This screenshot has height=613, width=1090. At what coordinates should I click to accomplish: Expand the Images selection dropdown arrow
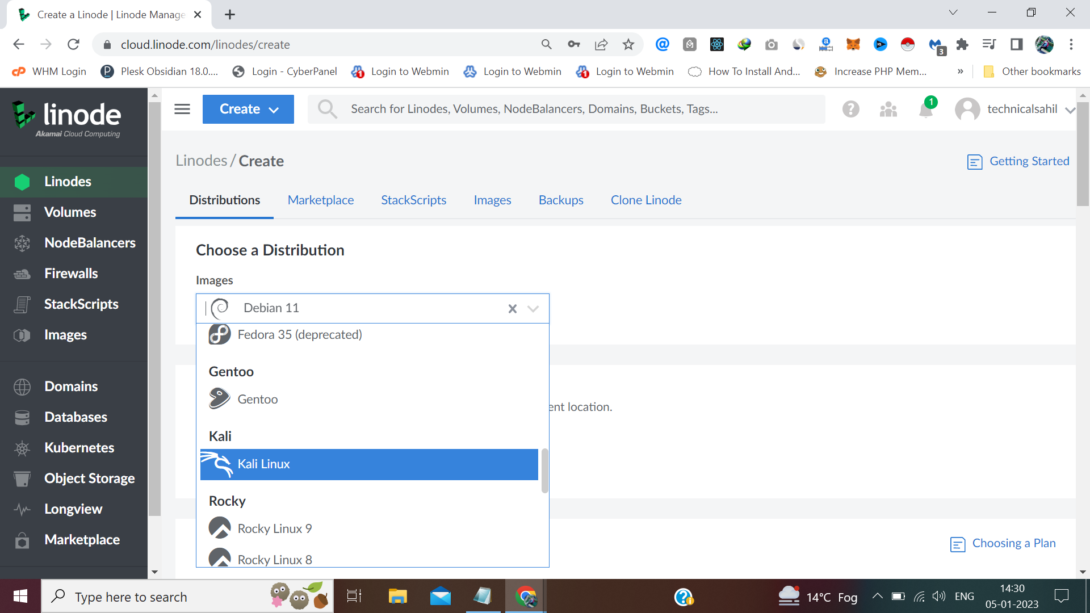click(533, 308)
